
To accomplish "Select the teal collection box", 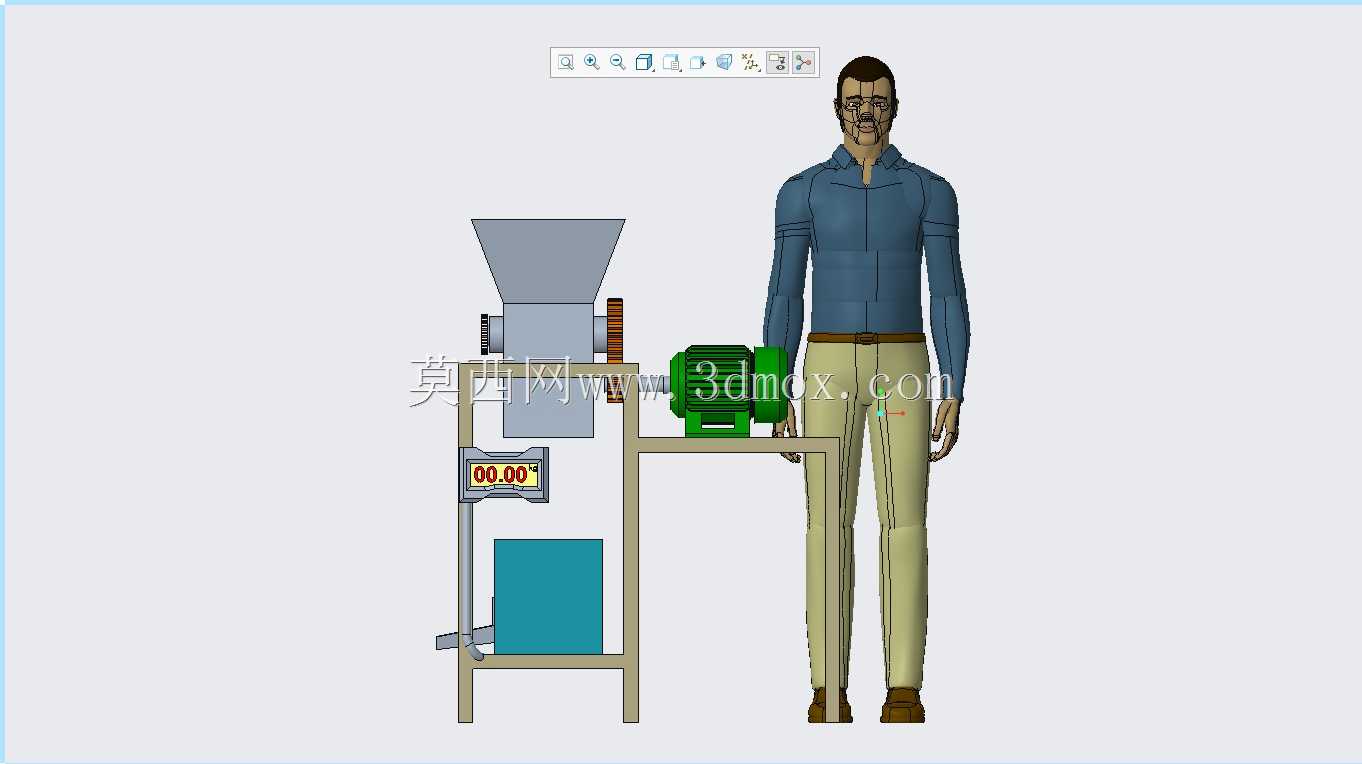I will point(548,597).
